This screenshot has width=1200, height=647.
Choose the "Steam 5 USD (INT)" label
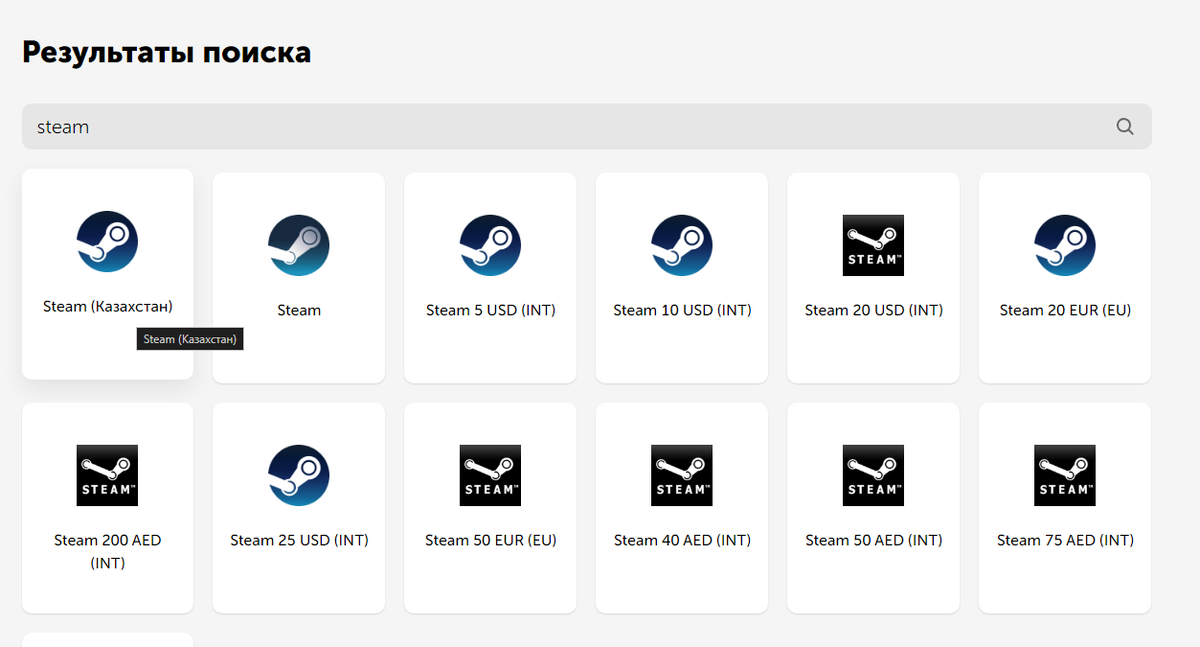(491, 311)
